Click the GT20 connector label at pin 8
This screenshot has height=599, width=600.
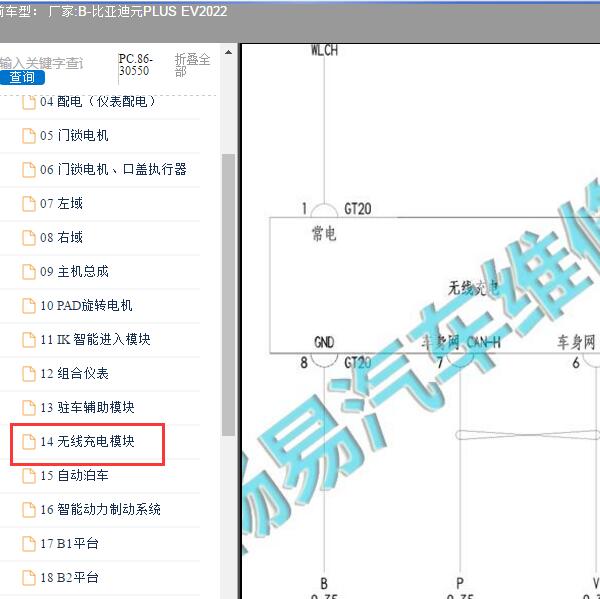[357, 362]
